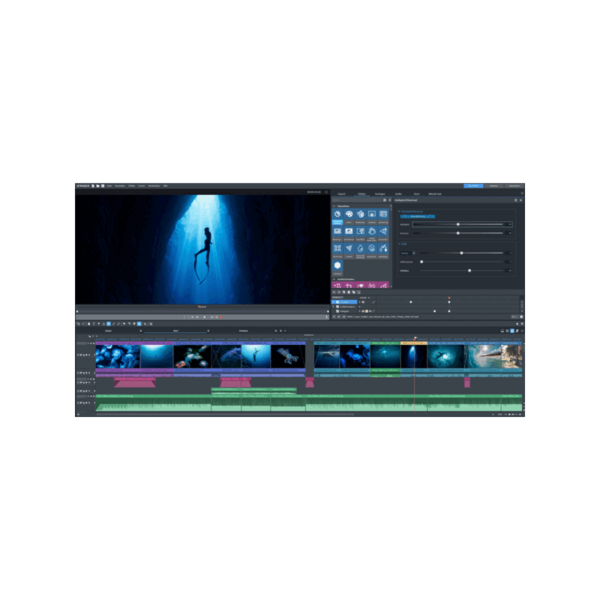600x600 pixels.
Task: Click the blue auto exposure button
Action: point(417,216)
